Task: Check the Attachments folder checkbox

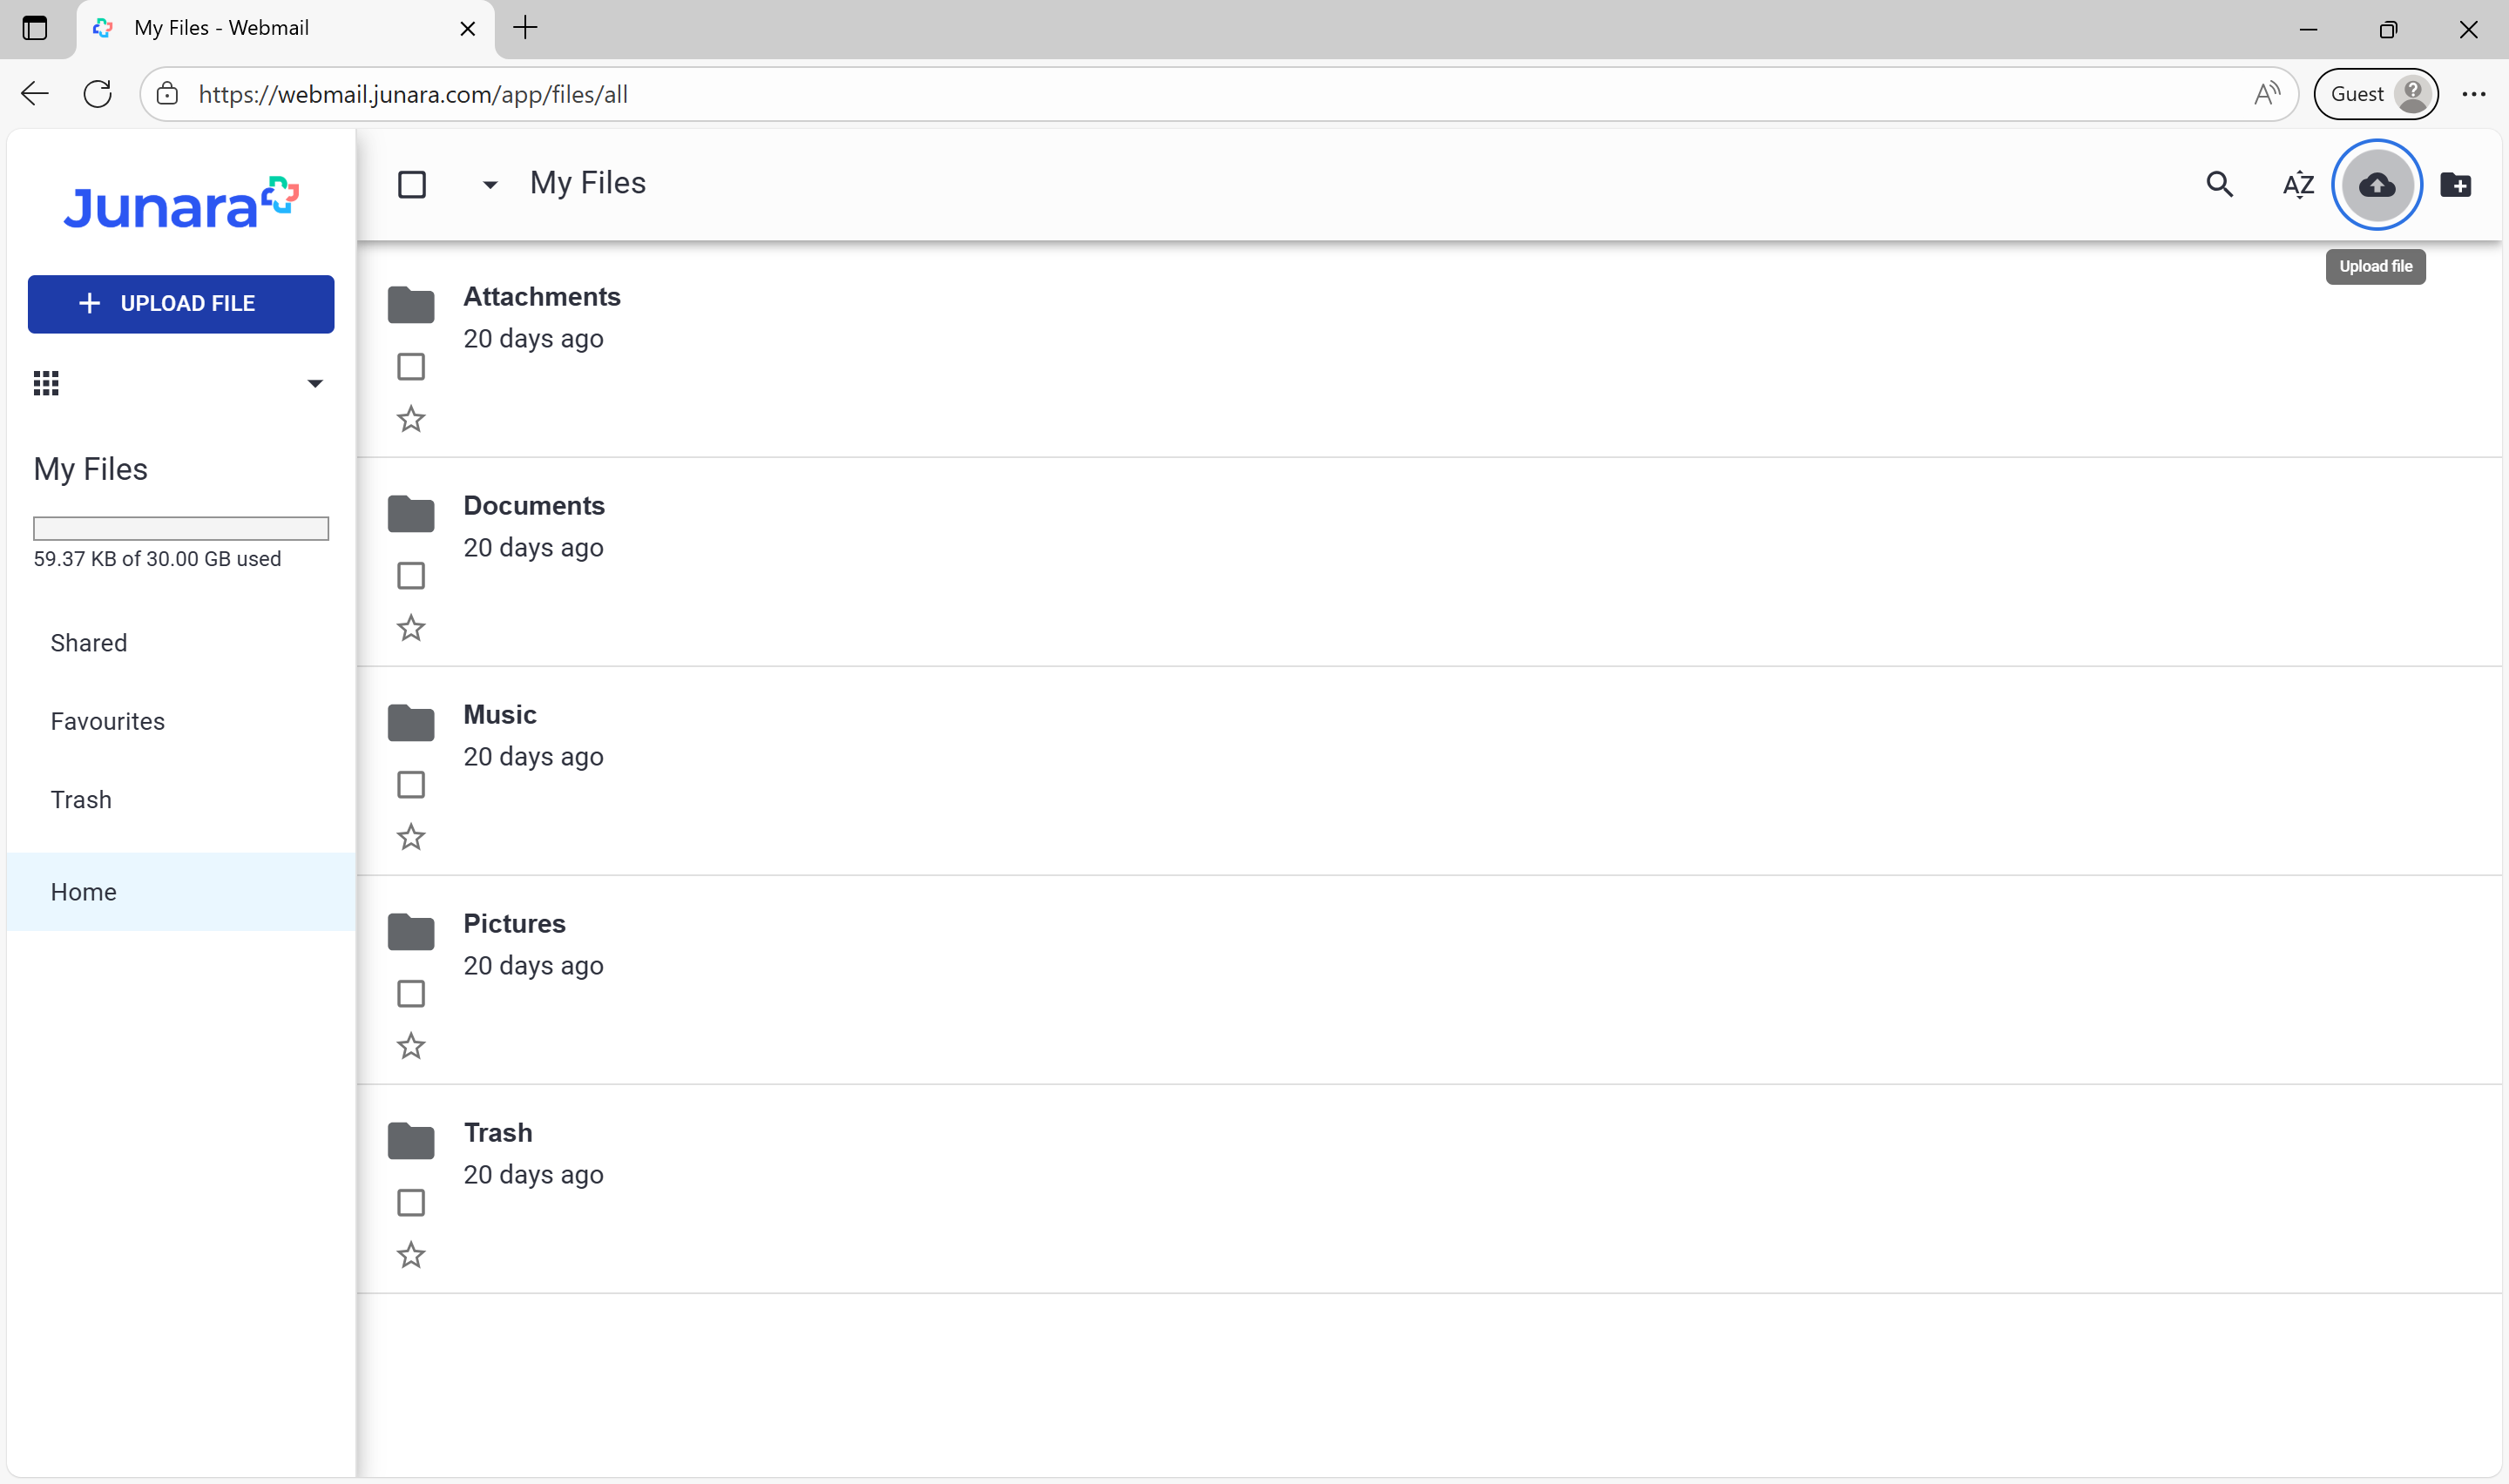Action: pos(411,366)
